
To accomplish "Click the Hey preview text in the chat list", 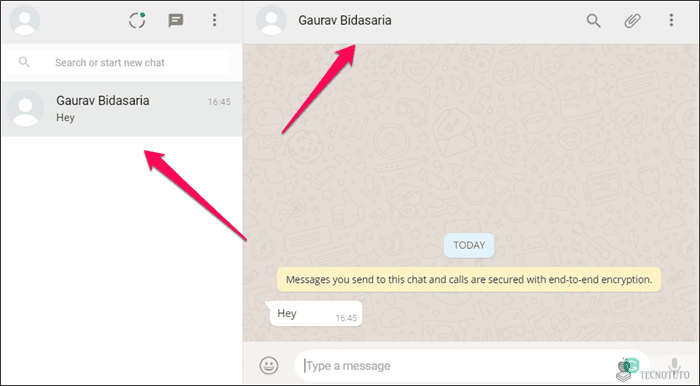I will click(65, 118).
